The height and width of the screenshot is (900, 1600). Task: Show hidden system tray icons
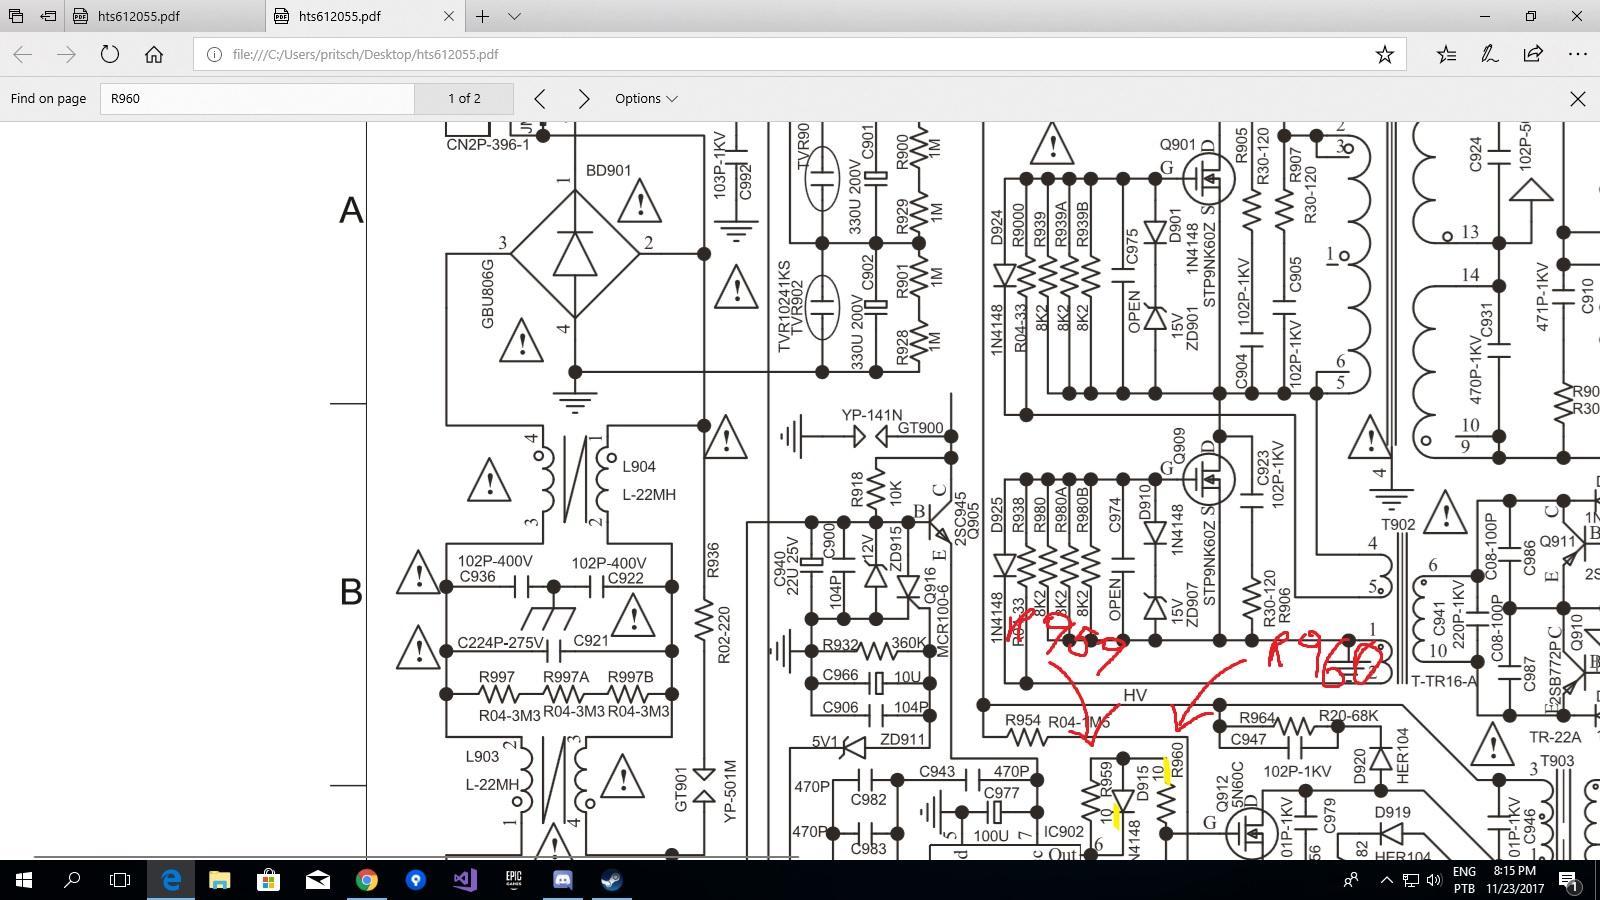(x=1386, y=880)
